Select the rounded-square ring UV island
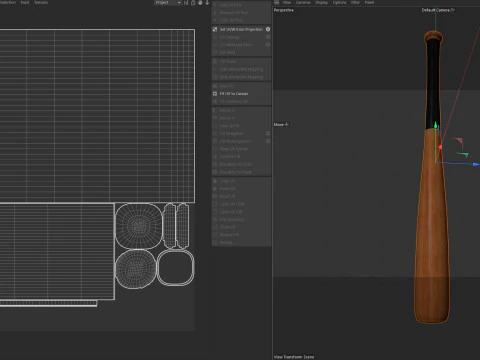The width and height of the screenshot is (480, 360). 175,268
